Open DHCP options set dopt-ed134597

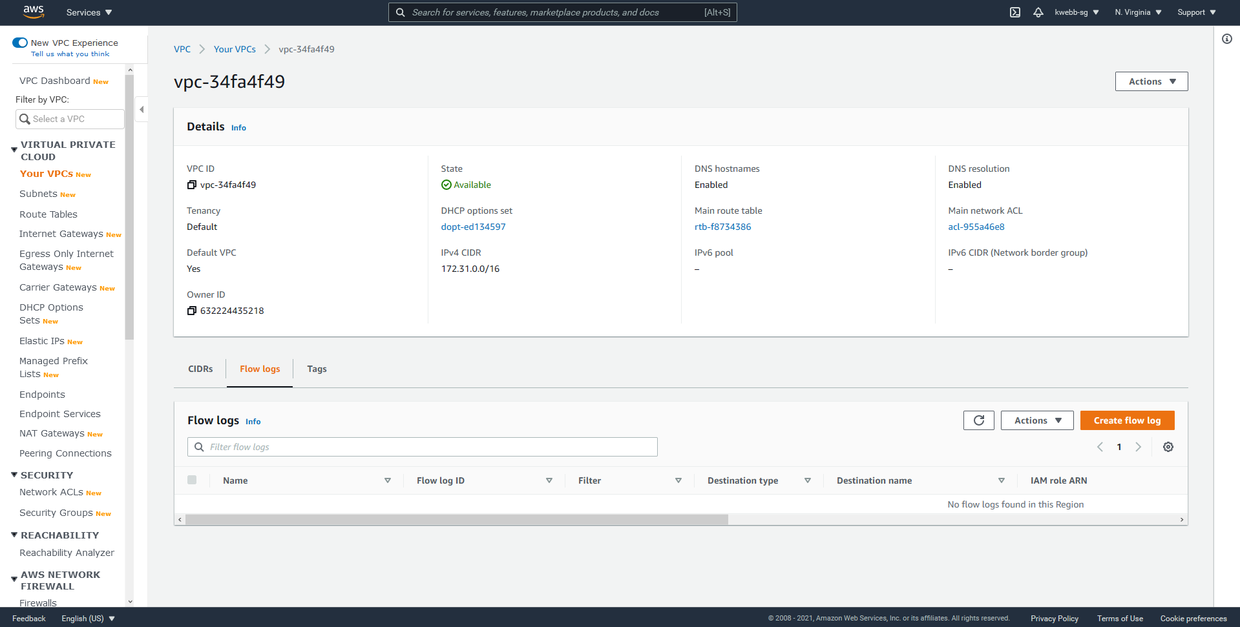coord(473,227)
